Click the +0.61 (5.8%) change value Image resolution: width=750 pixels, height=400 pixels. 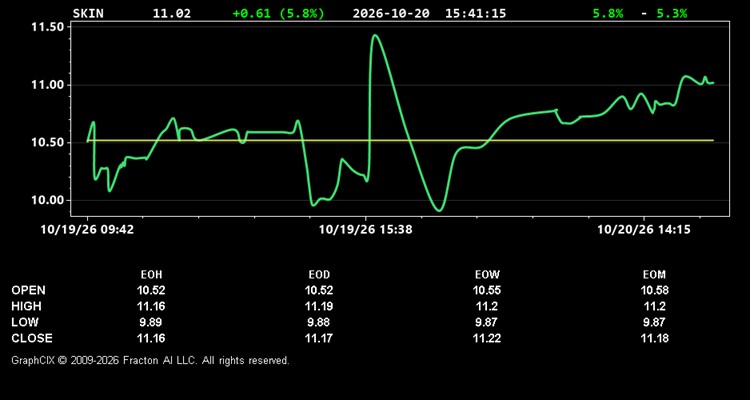(x=278, y=13)
